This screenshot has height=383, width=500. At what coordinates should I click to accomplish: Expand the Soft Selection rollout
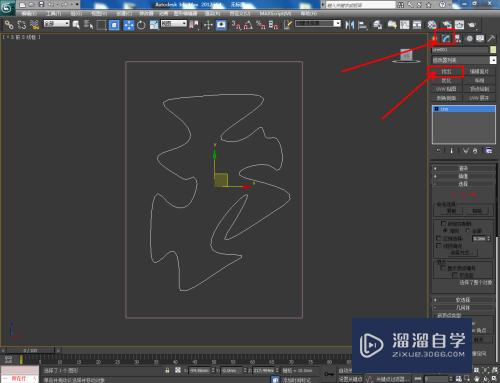click(x=463, y=300)
